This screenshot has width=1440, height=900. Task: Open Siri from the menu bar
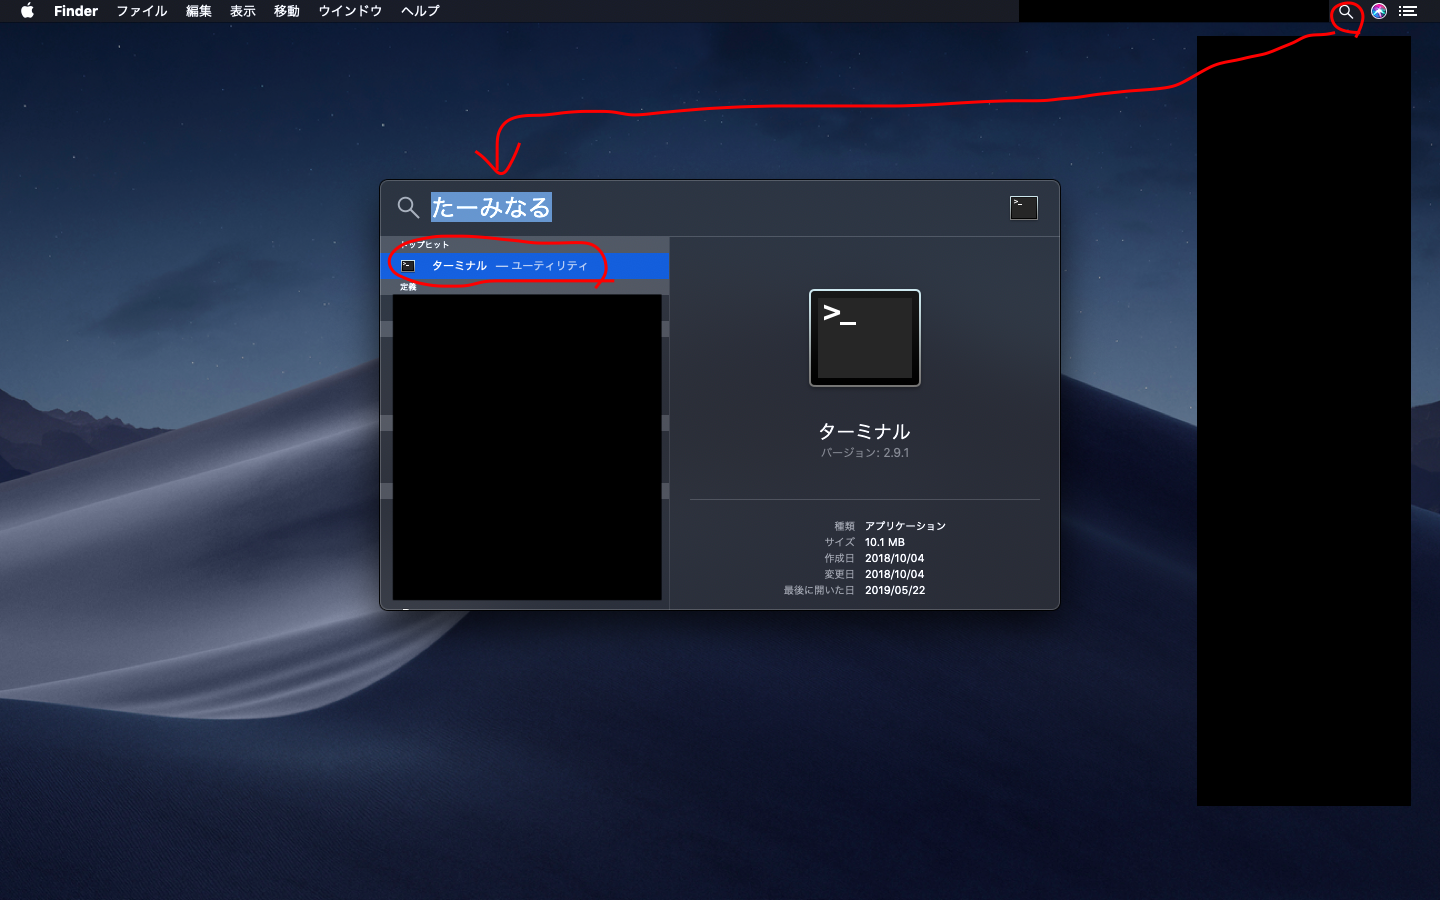[1379, 11]
